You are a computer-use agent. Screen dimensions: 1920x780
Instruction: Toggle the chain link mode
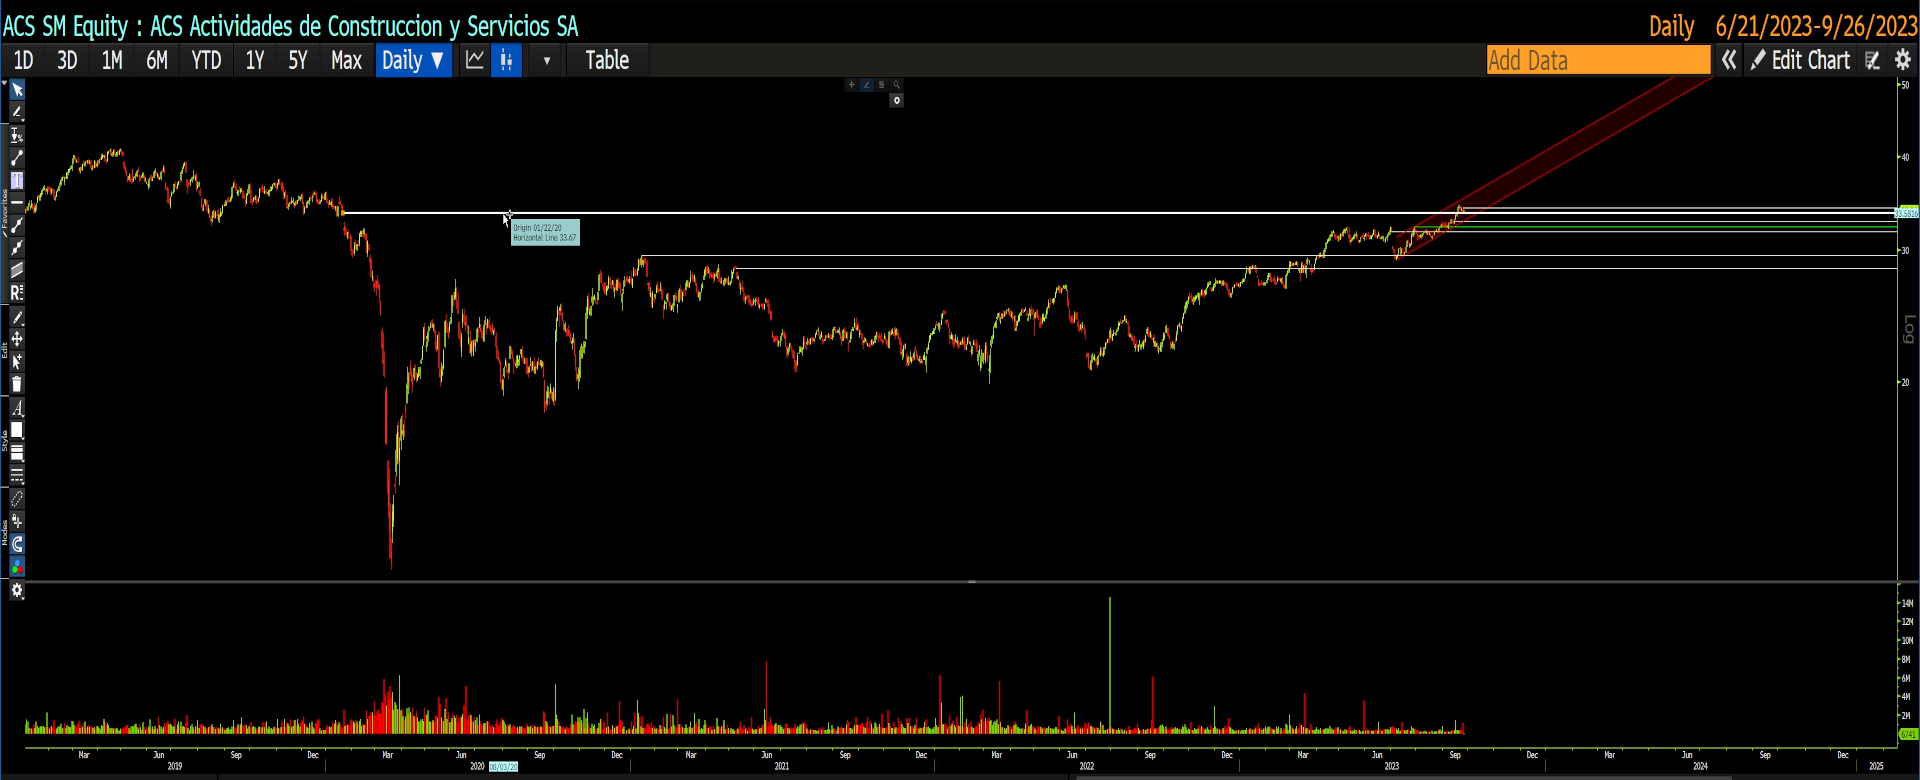point(17,499)
